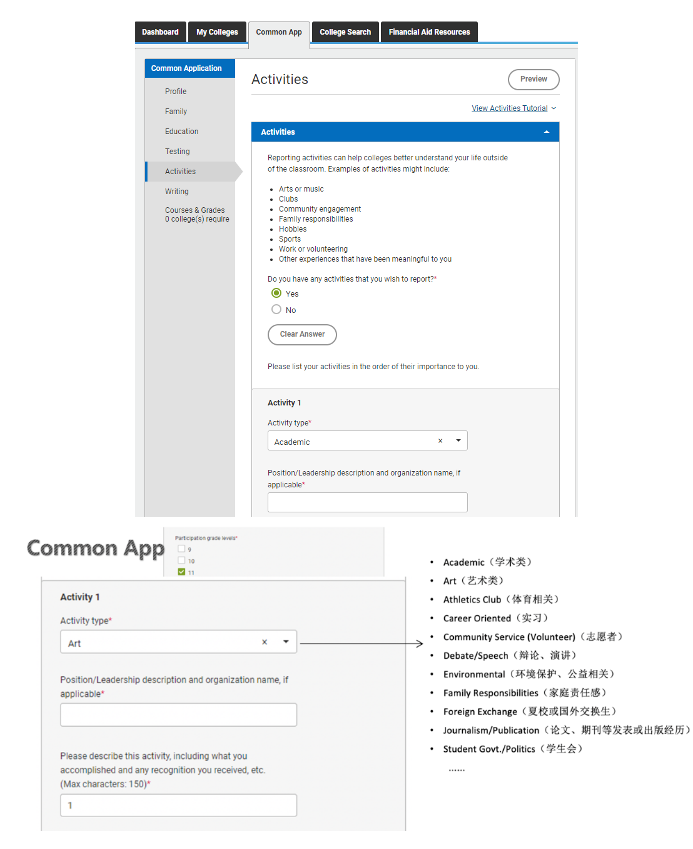This screenshot has width=693, height=849.
Task: Click upper Position/Leadership description input field
Action: 367,502
